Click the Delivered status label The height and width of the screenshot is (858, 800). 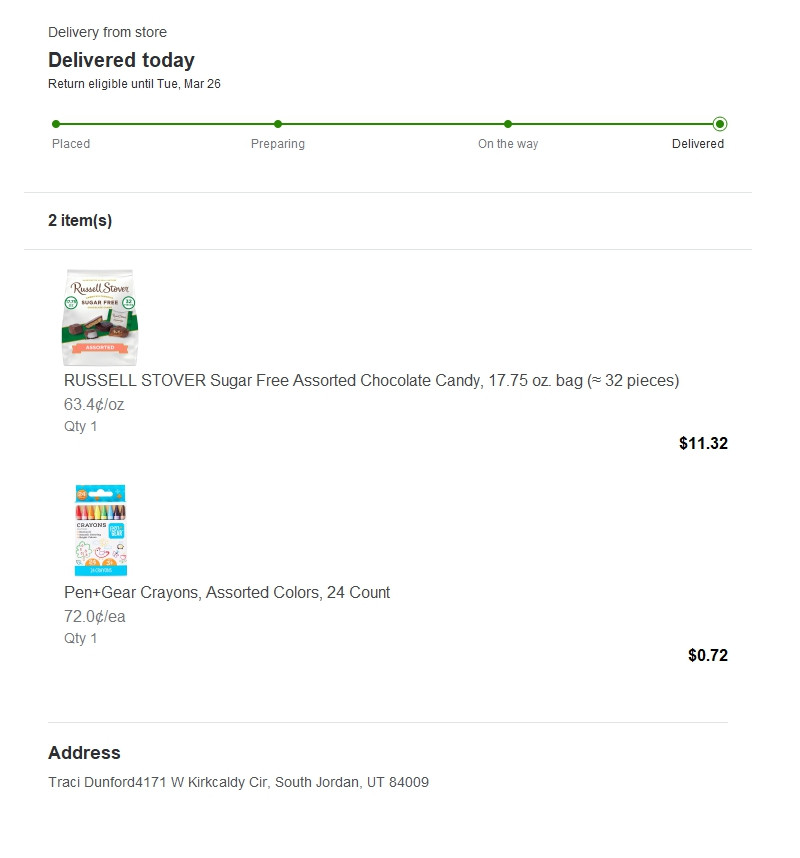tap(698, 144)
